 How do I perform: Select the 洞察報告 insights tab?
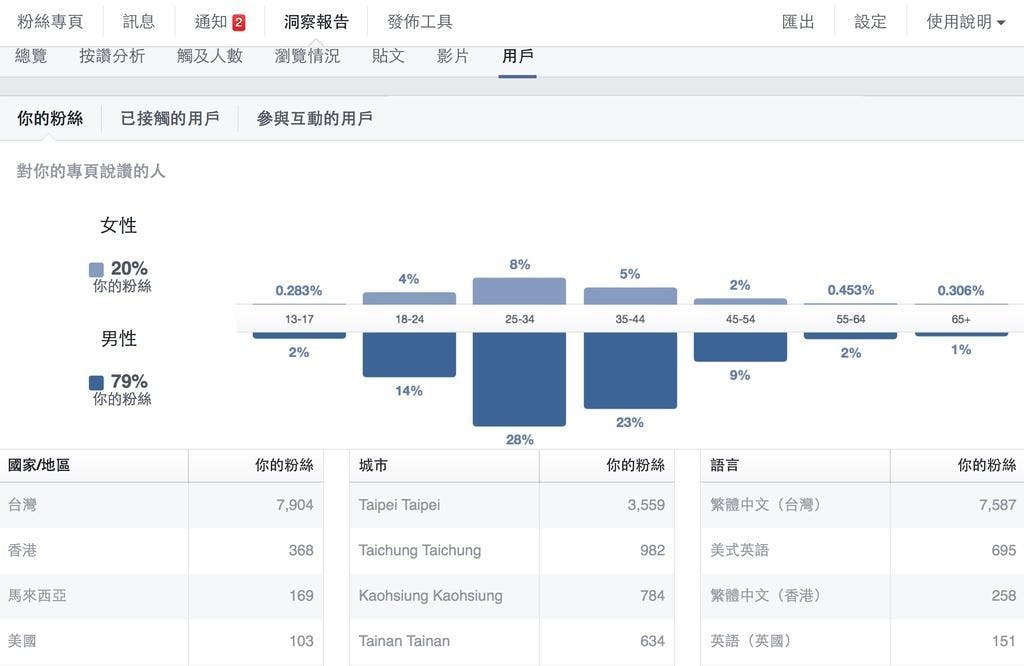pyautogui.click(x=316, y=22)
